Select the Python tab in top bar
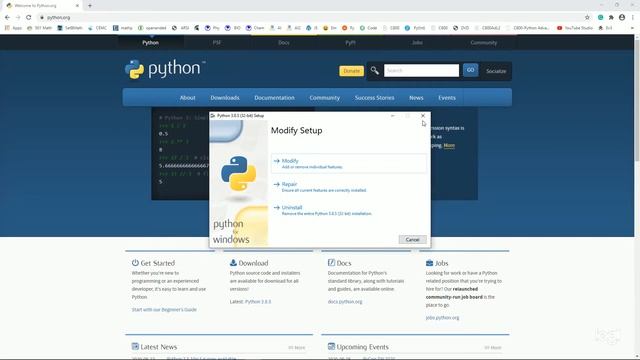The width and height of the screenshot is (640, 360). pos(151,42)
